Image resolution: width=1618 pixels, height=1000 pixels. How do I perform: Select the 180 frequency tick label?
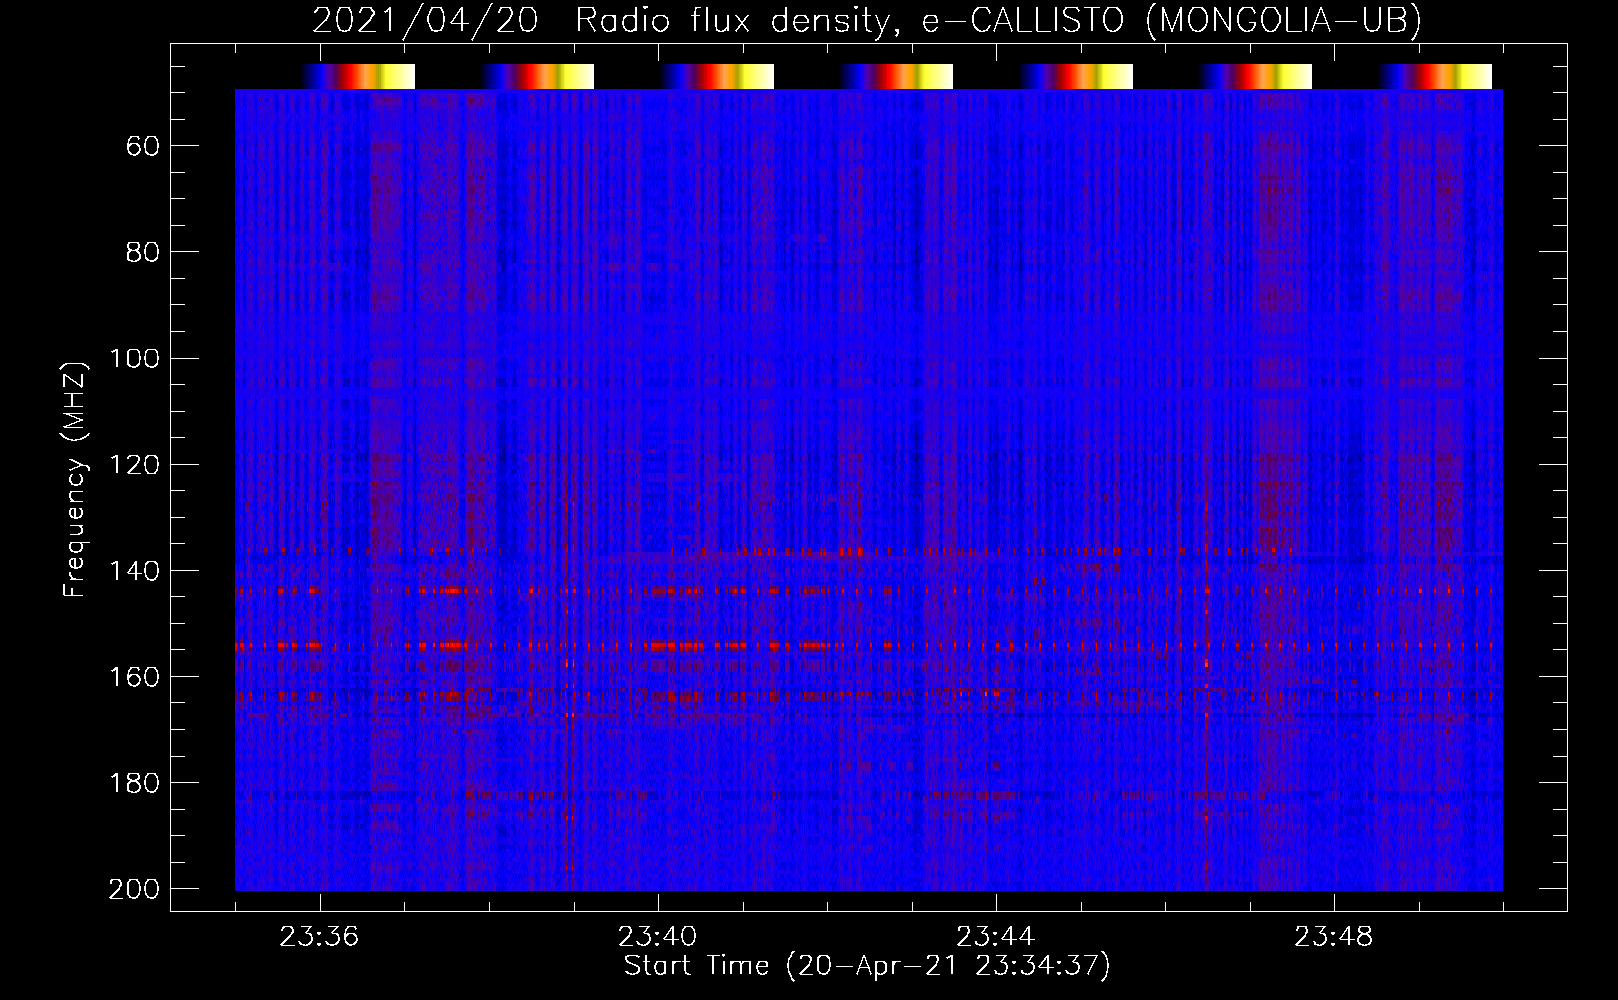coord(135,783)
